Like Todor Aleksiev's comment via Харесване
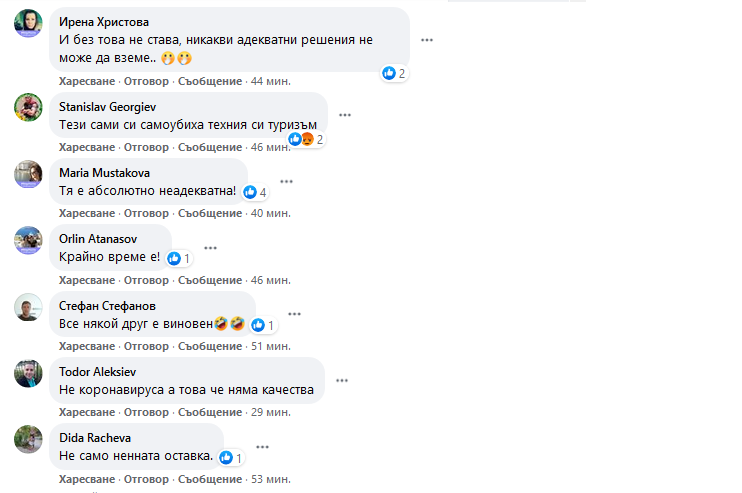The height and width of the screenshot is (493, 742). pyautogui.click(x=87, y=412)
